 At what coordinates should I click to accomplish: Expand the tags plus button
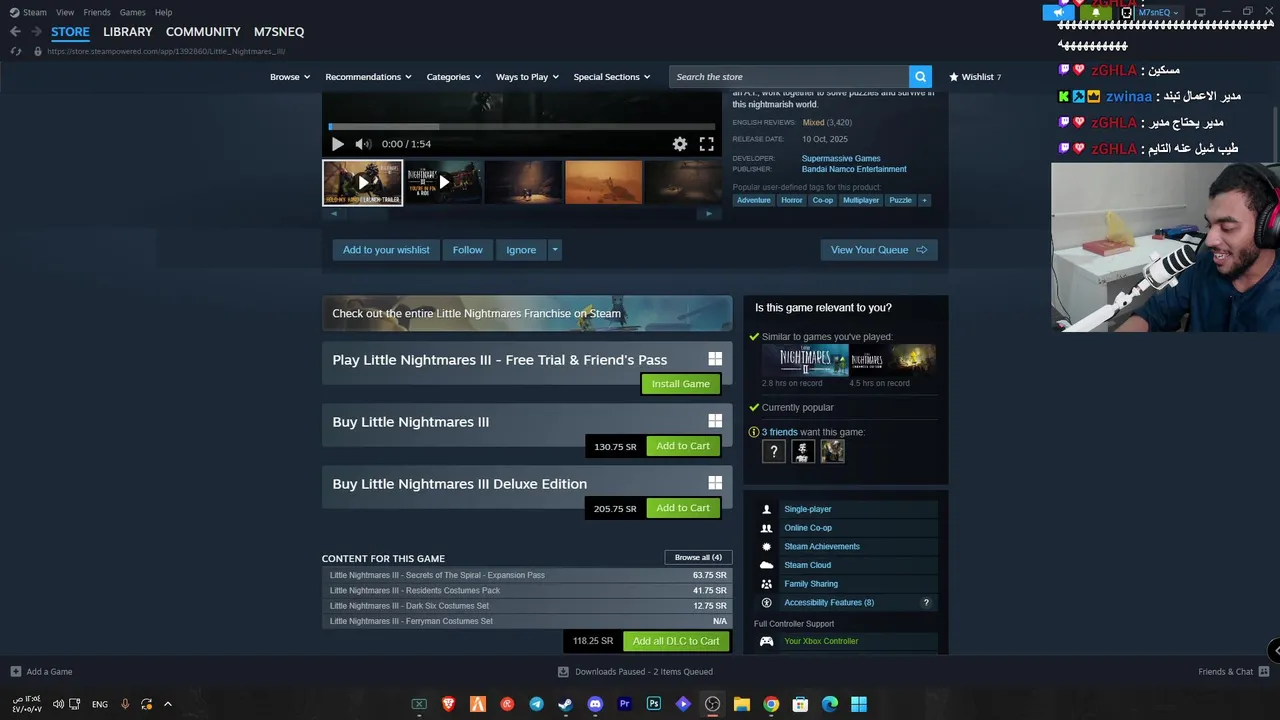click(x=924, y=200)
